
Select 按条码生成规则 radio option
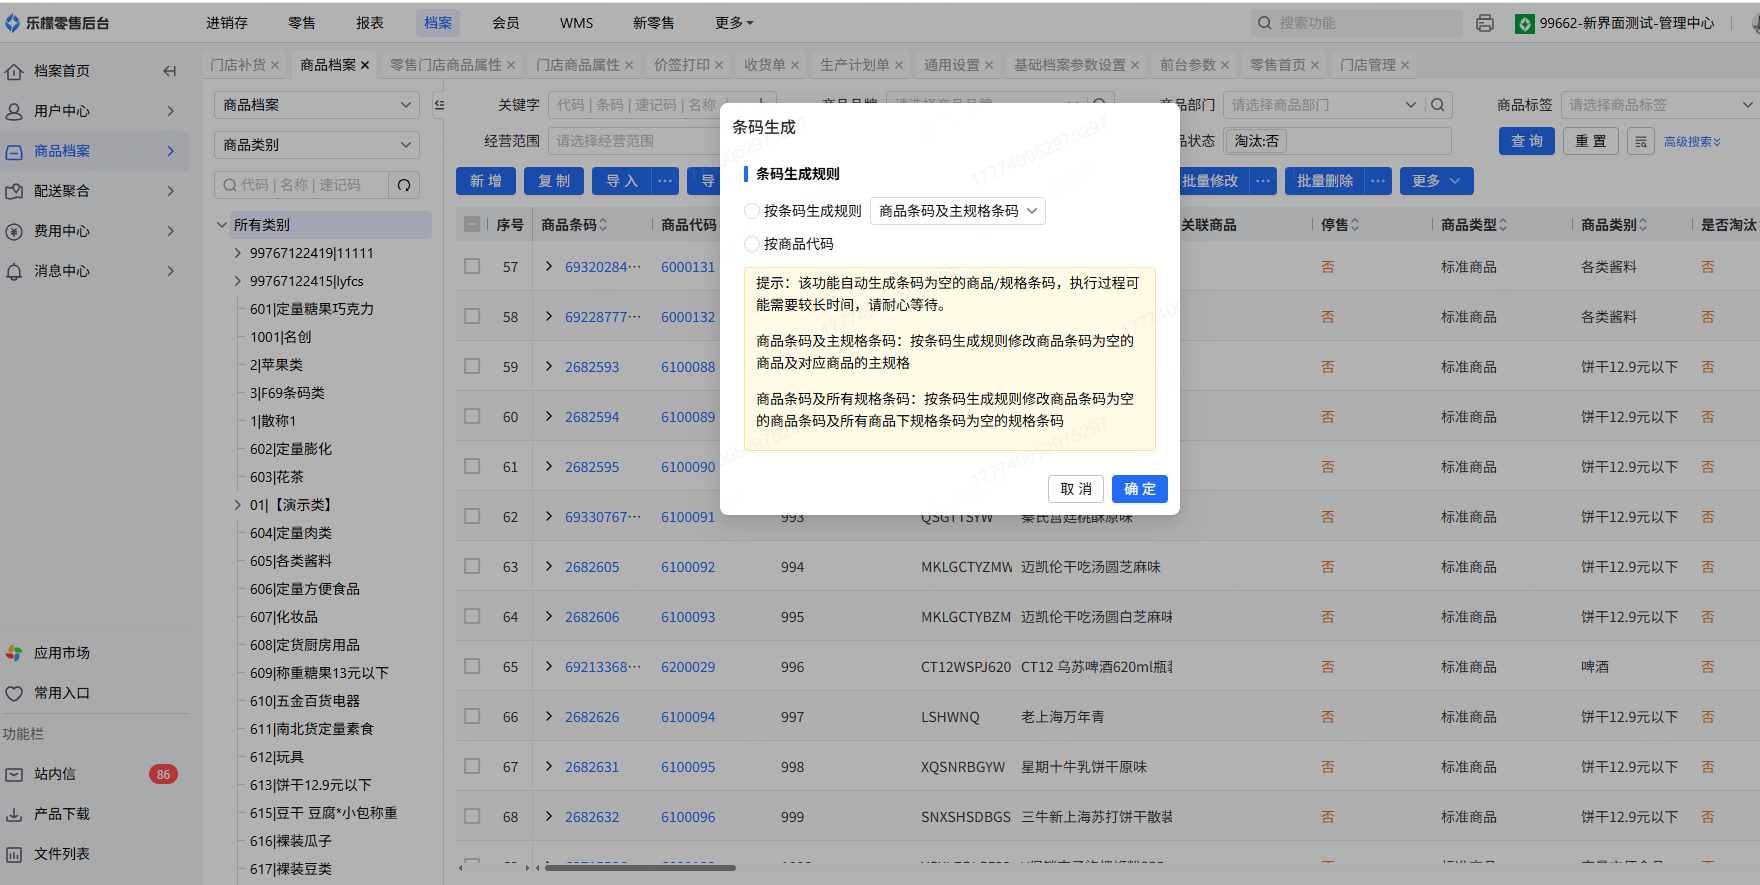(x=752, y=211)
